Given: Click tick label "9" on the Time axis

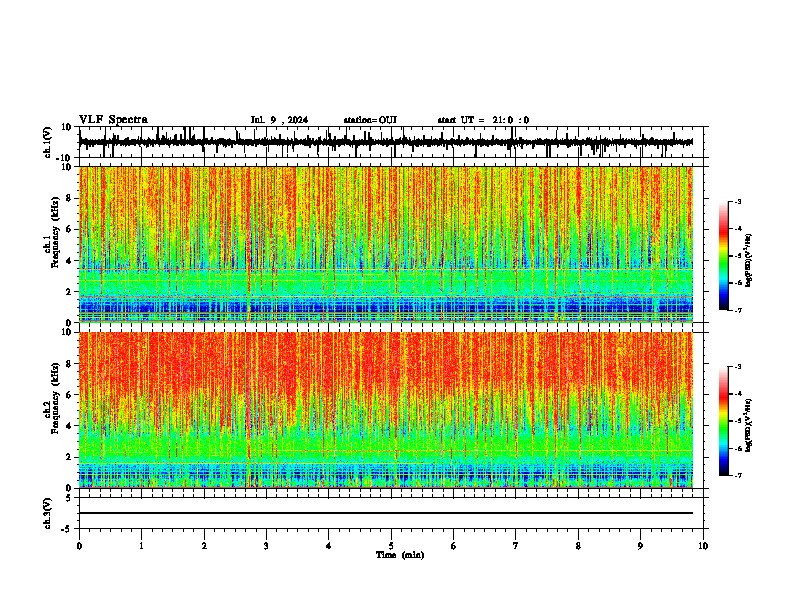Looking at the screenshot, I should coord(640,546).
